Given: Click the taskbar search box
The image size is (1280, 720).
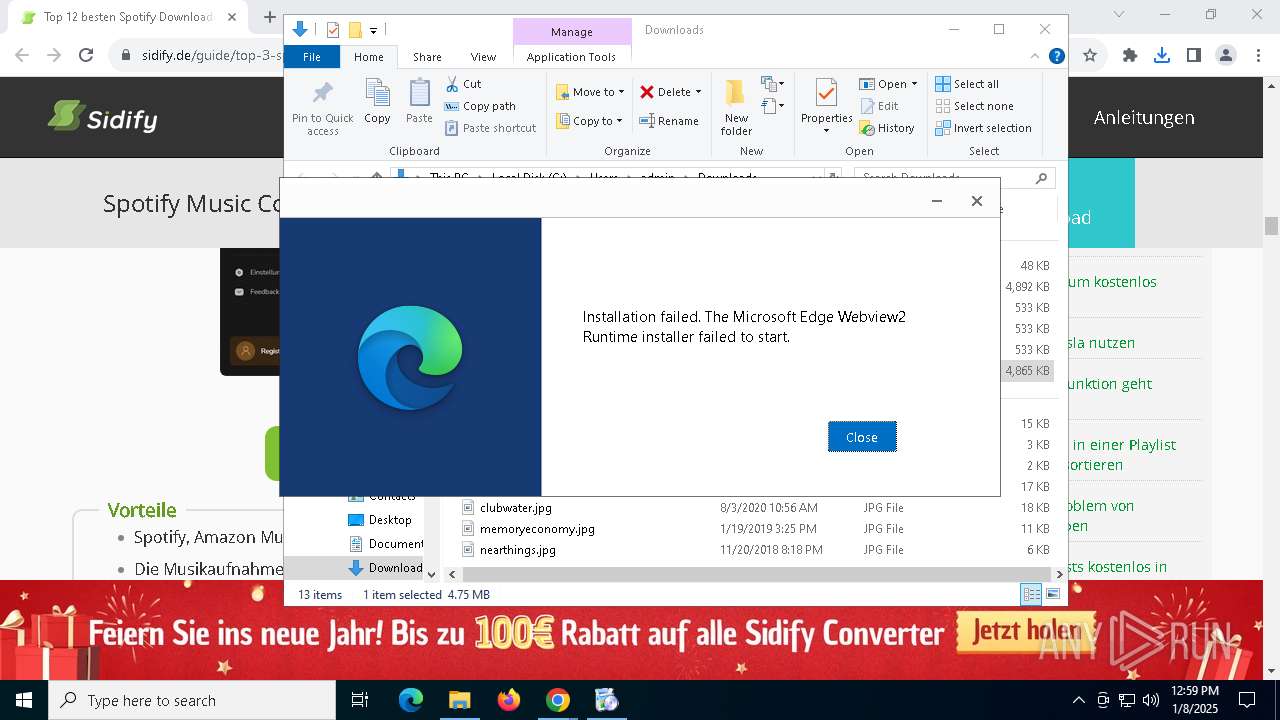Looking at the screenshot, I should point(191,700).
